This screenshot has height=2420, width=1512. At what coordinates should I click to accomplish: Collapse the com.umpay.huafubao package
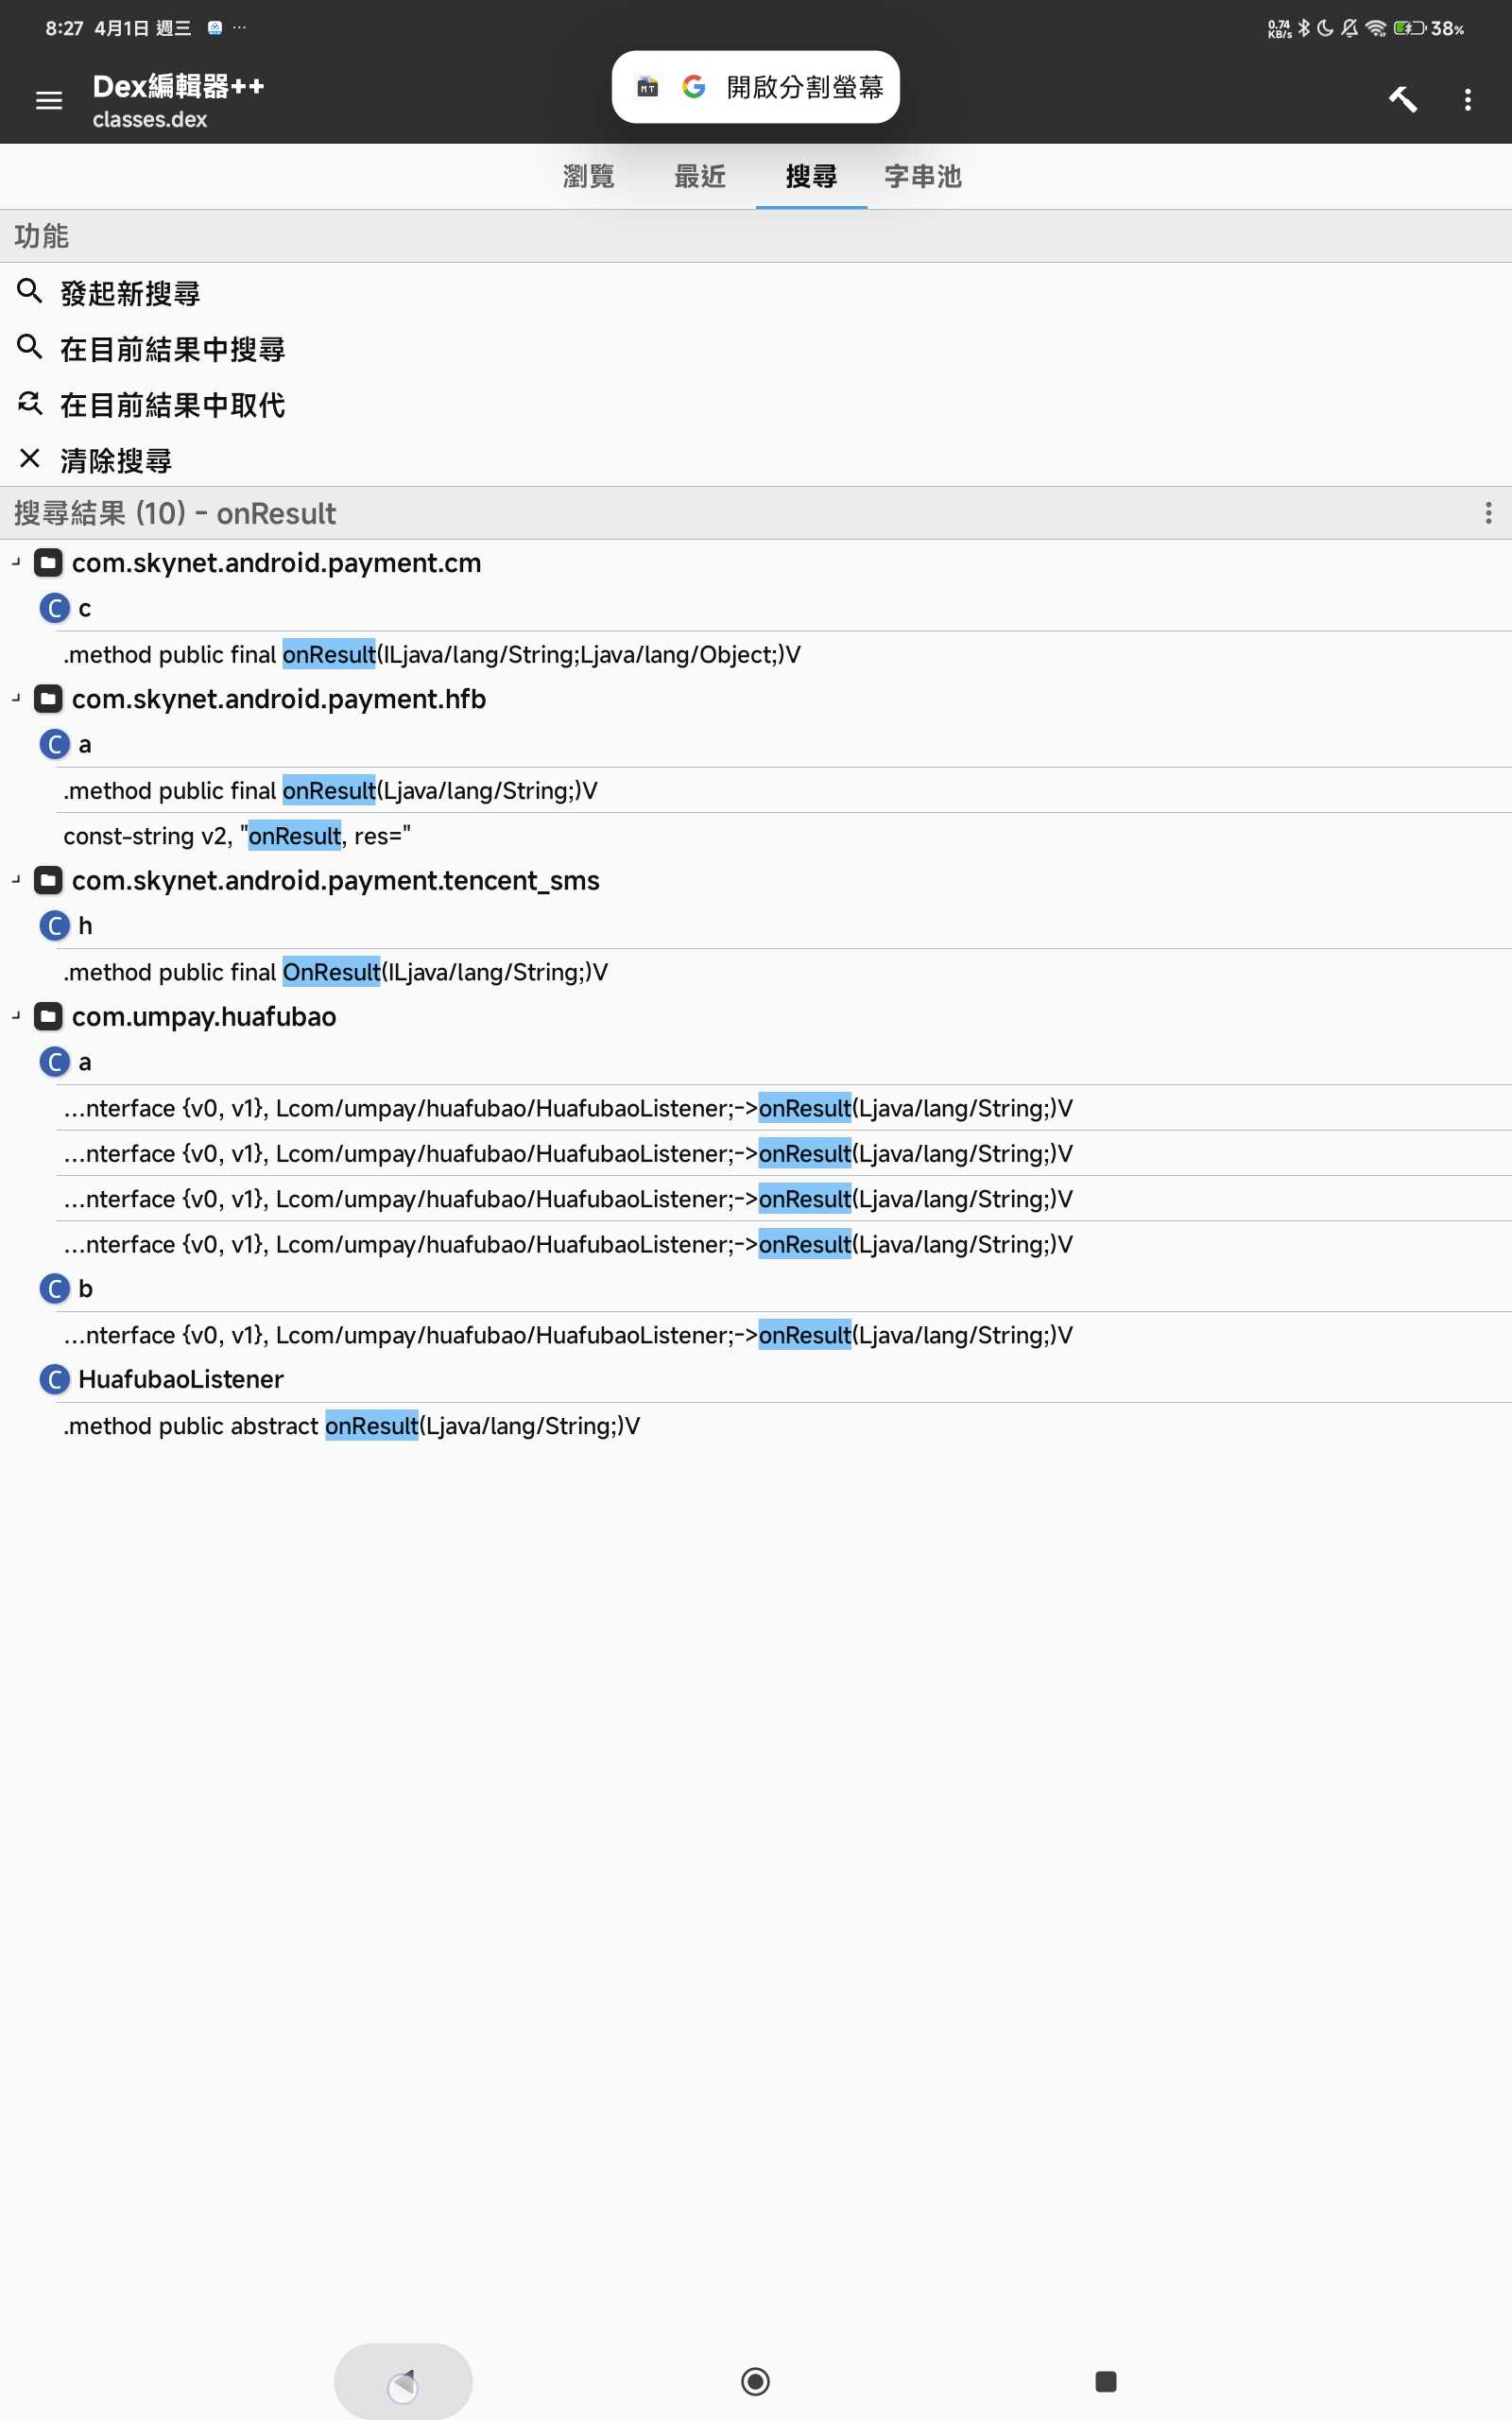(16, 1017)
